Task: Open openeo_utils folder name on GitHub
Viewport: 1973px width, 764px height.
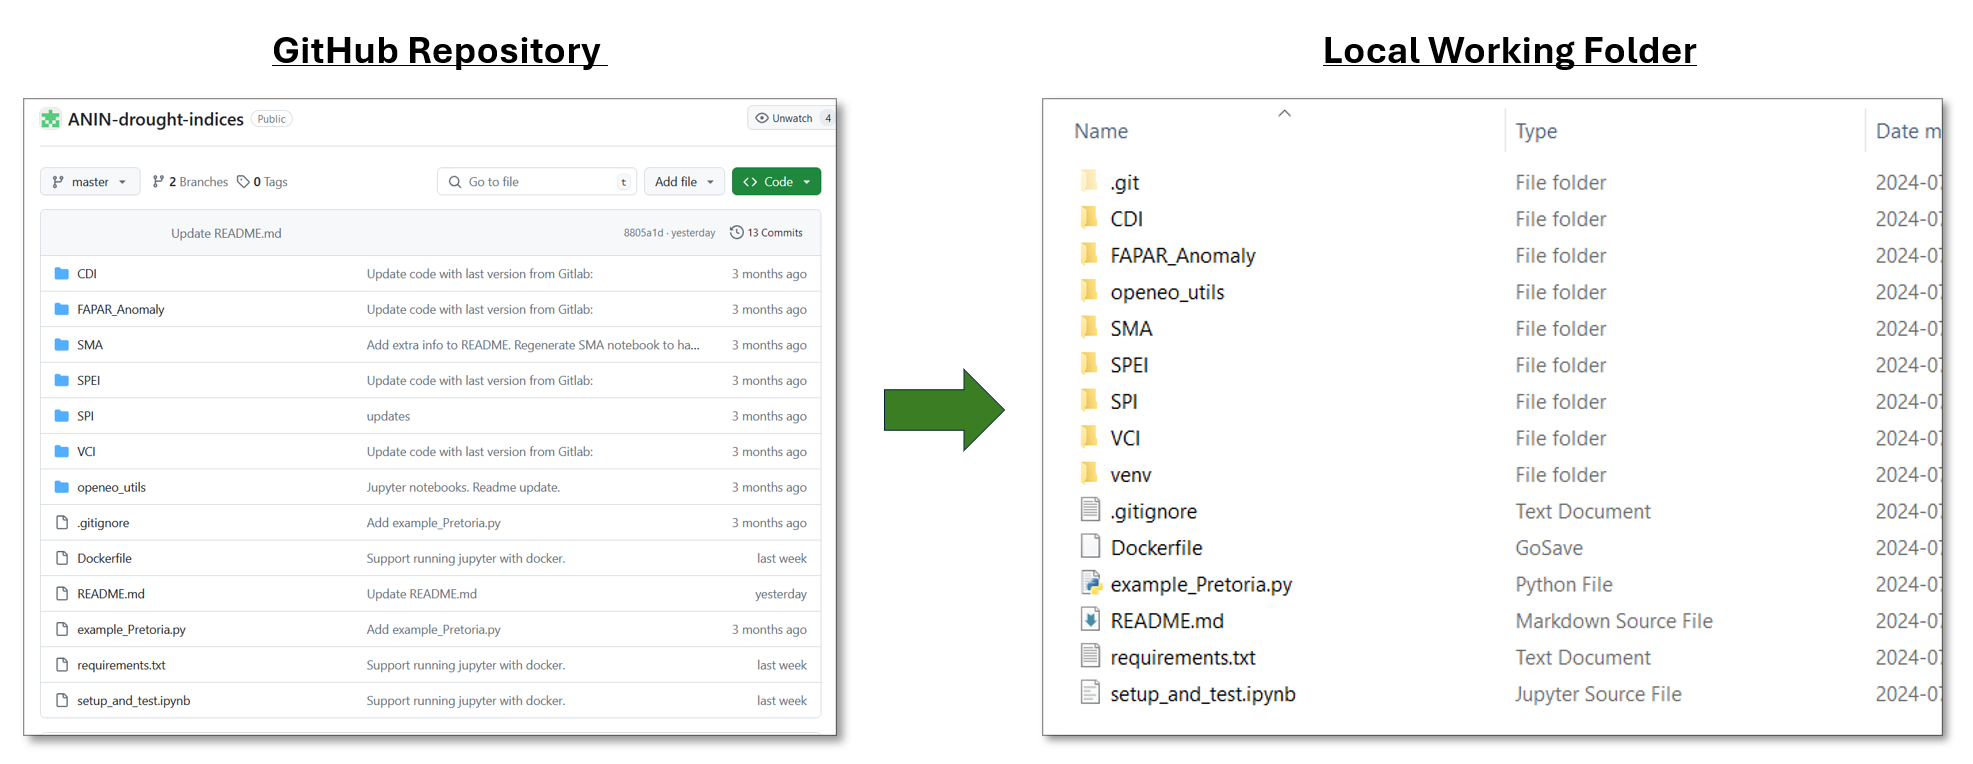Action: (111, 487)
